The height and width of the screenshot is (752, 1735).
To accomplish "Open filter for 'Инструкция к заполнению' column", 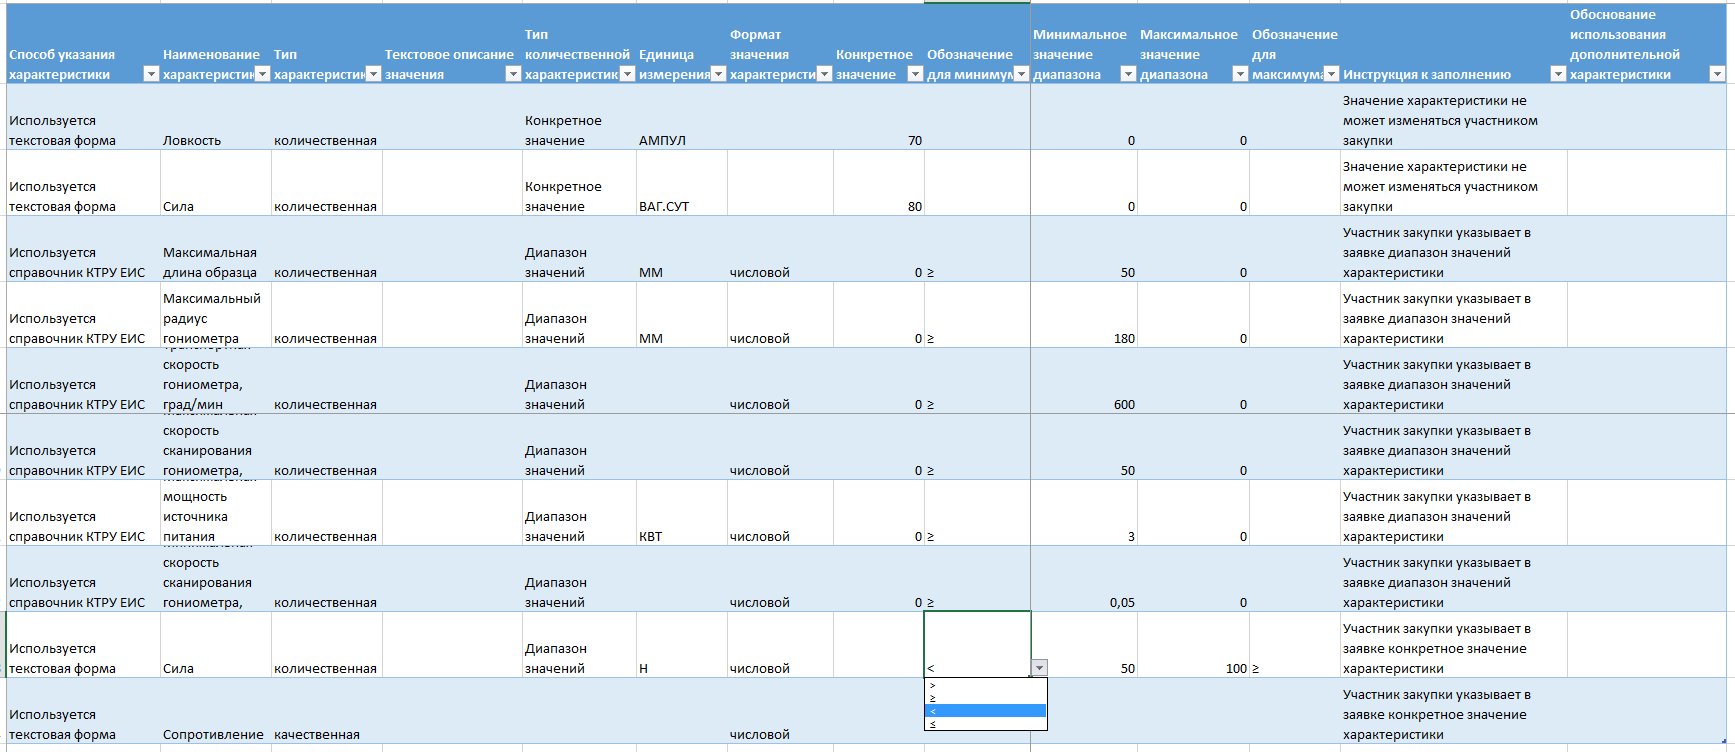I will click(x=1557, y=74).
